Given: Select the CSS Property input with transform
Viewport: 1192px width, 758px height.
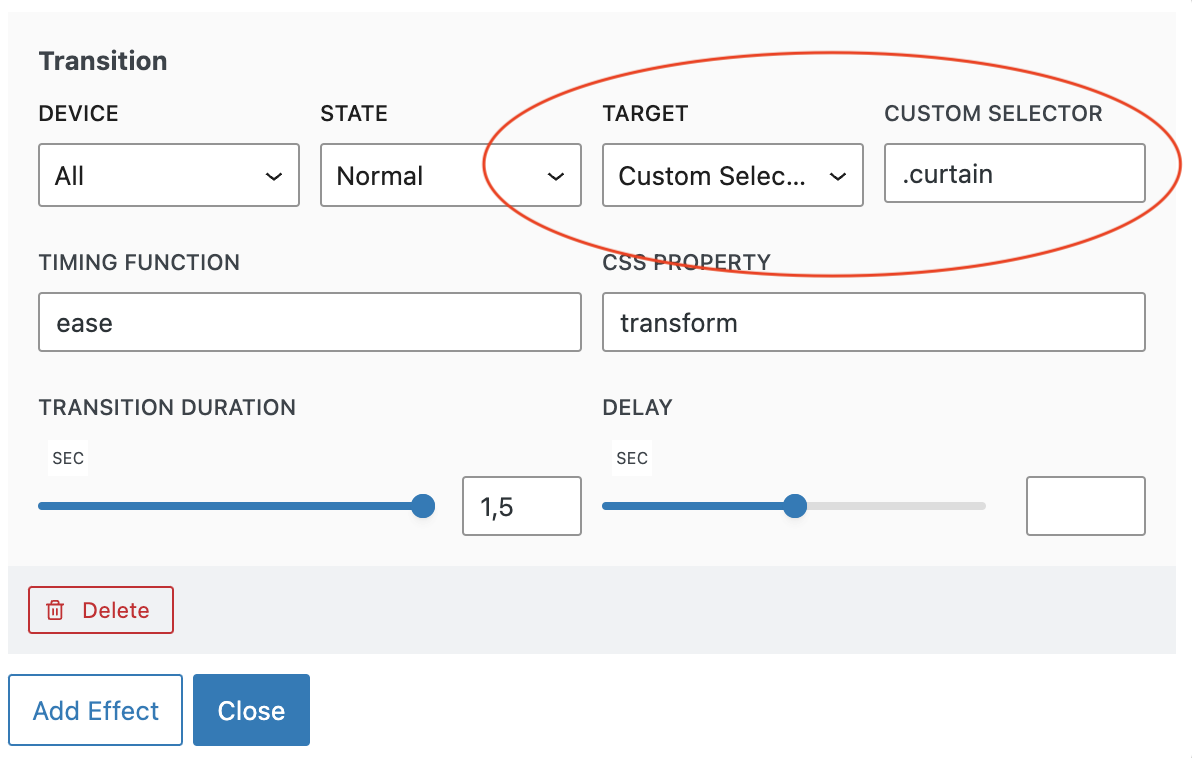Looking at the screenshot, I should tap(873, 323).
